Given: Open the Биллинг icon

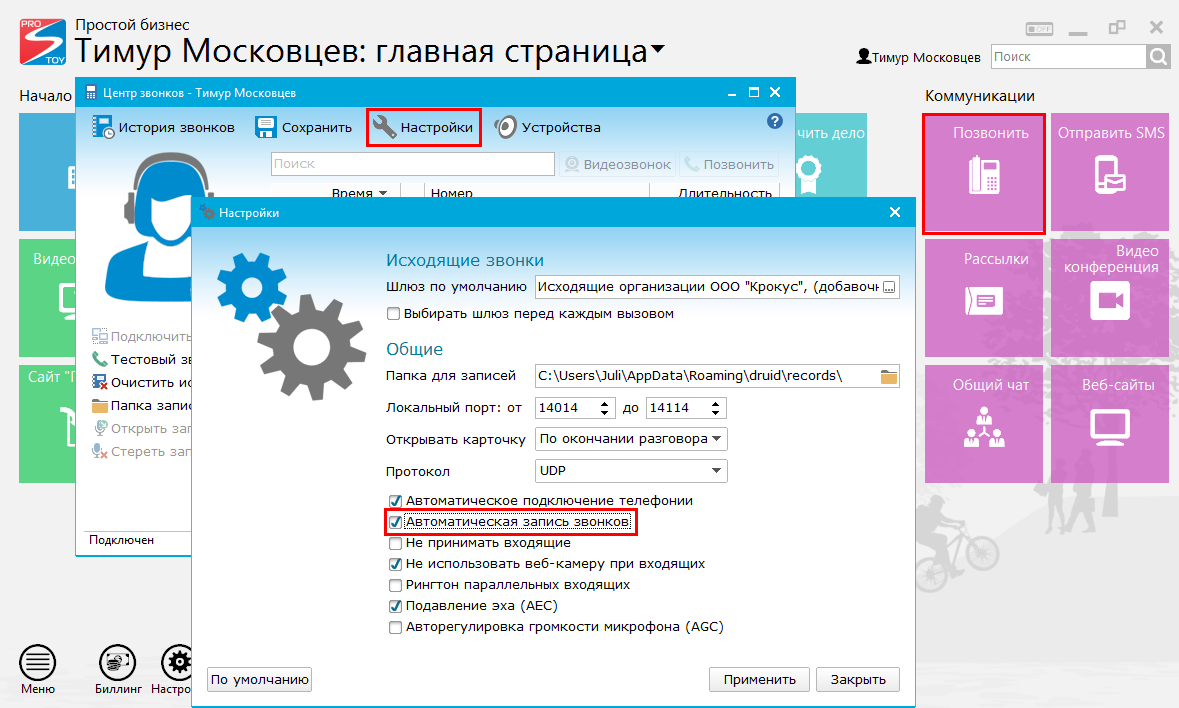Looking at the screenshot, I should pos(117,662).
